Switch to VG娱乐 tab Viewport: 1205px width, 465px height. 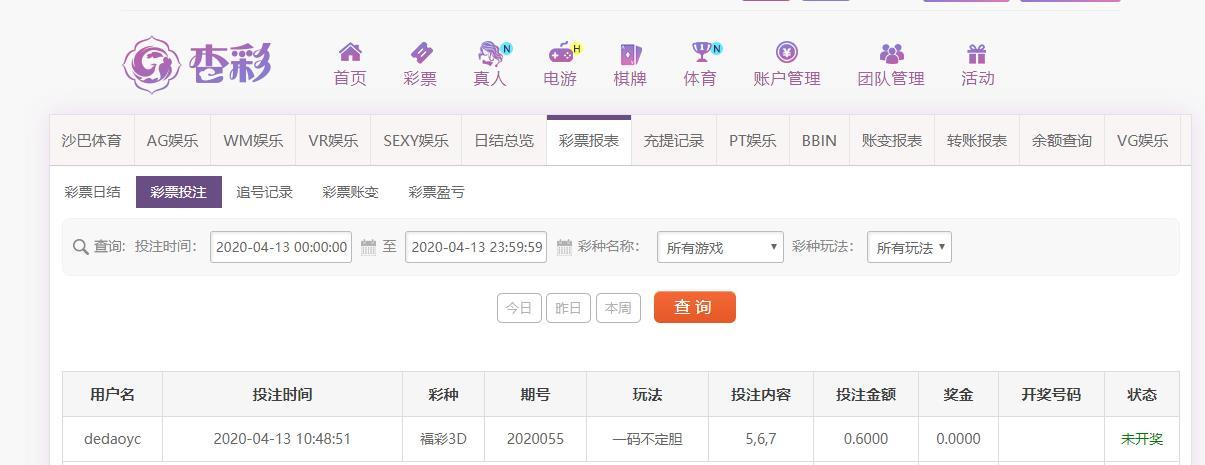click(x=1143, y=141)
